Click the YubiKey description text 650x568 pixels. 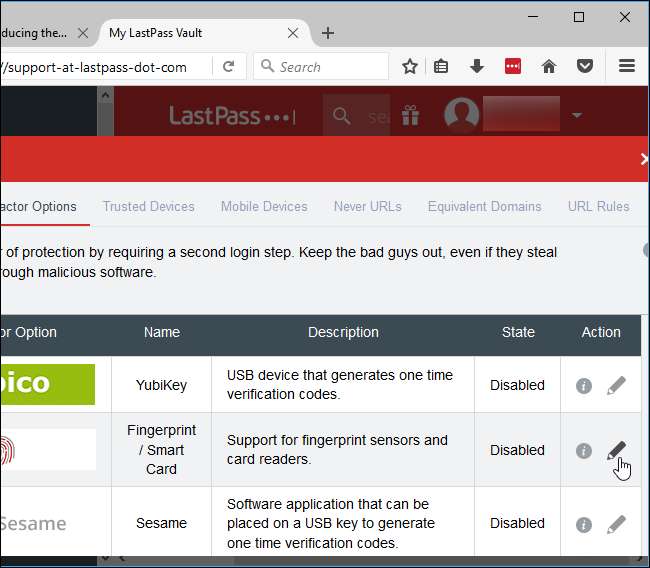pyautogui.click(x=340, y=384)
